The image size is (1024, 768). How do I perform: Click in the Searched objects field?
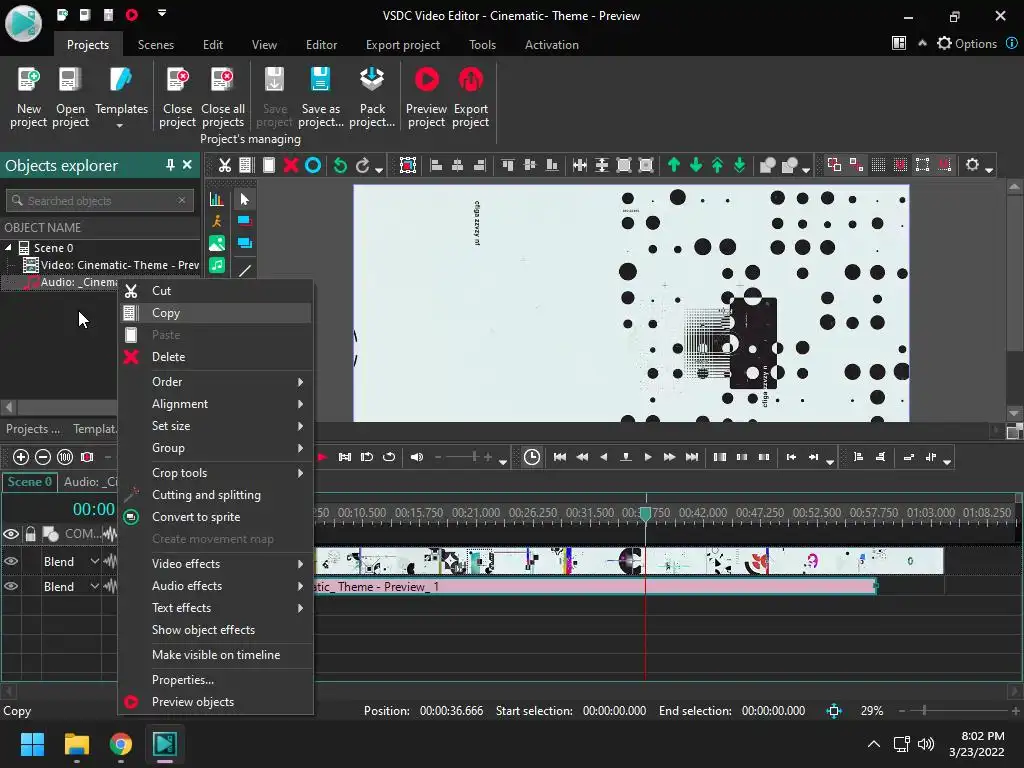[x=100, y=200]
